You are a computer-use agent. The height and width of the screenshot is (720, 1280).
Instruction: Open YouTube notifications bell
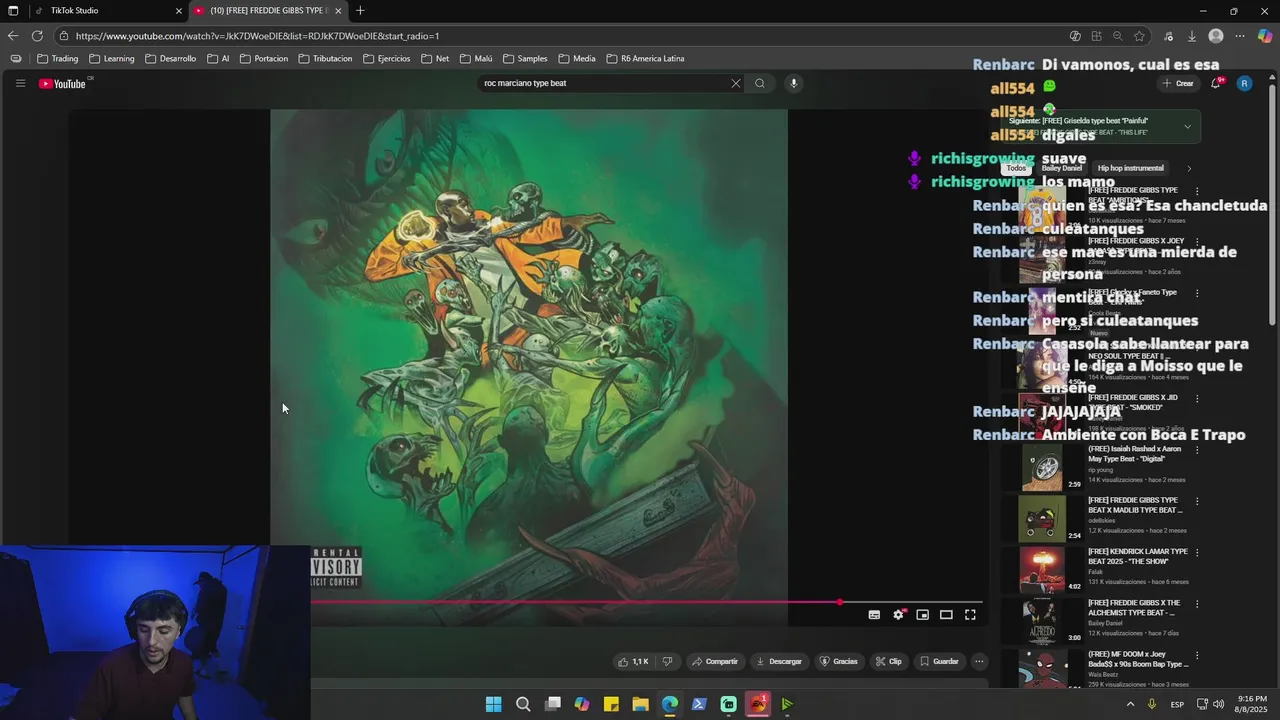pyautogui.click(x=1216, y=83)
